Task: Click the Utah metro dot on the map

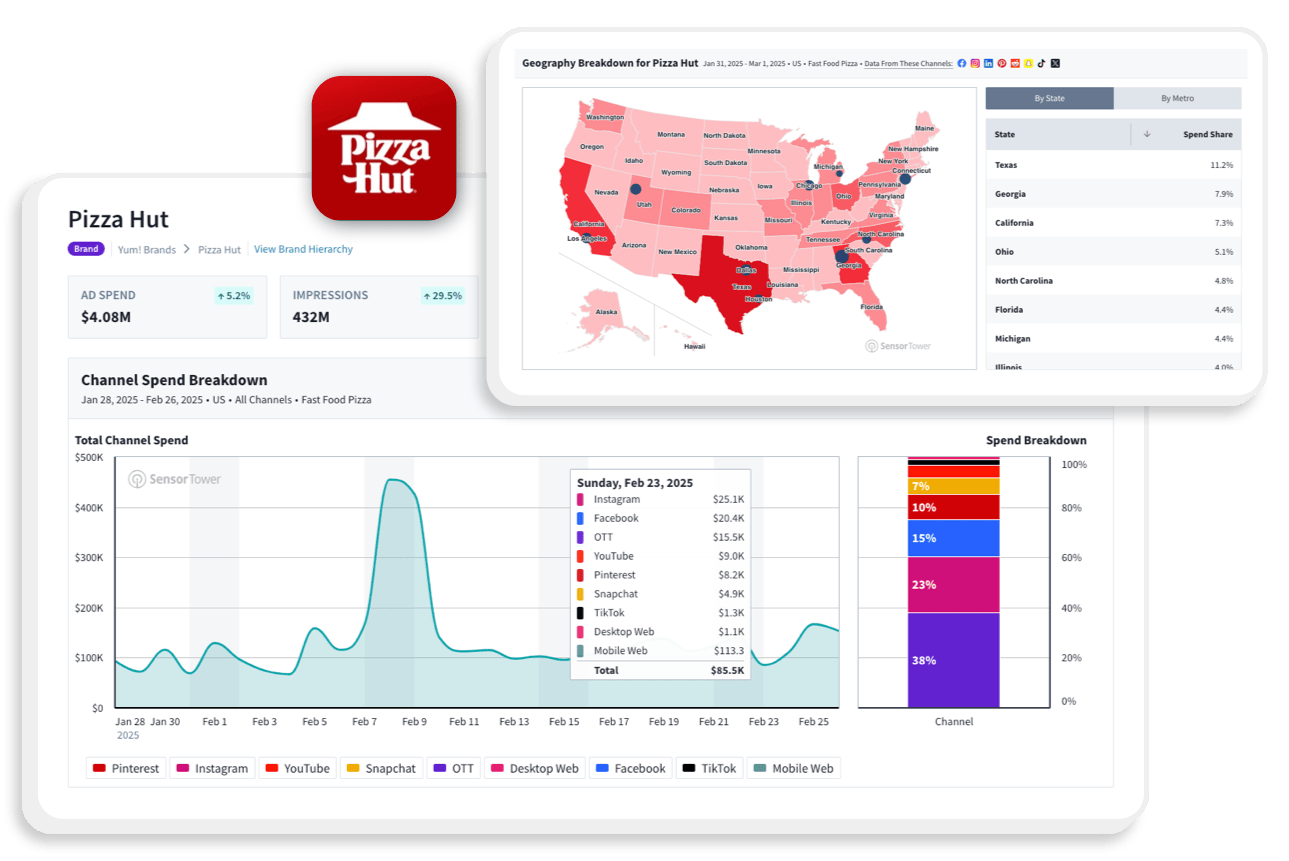Action: coord(635,189)
